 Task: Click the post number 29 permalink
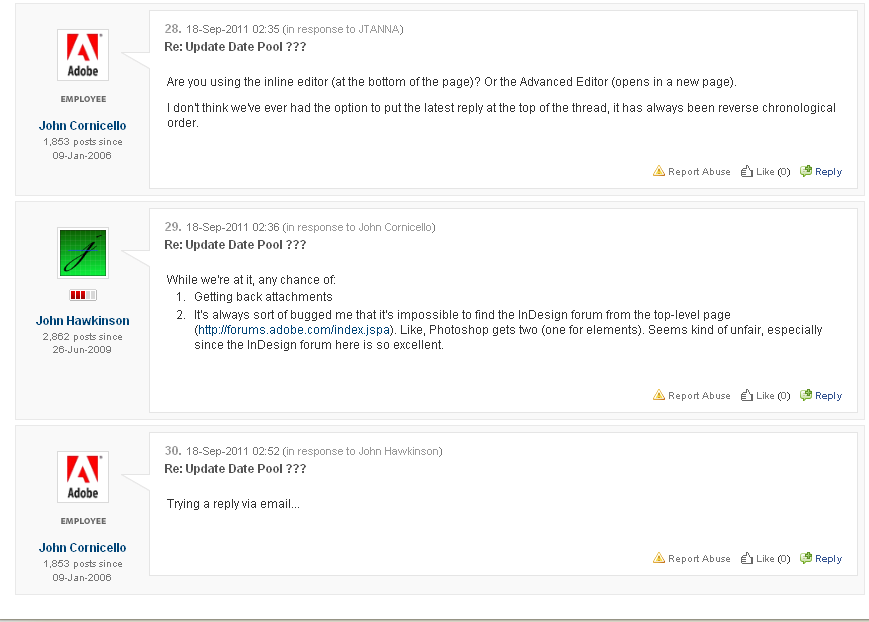pyautogui.click(x=172, y=227)
